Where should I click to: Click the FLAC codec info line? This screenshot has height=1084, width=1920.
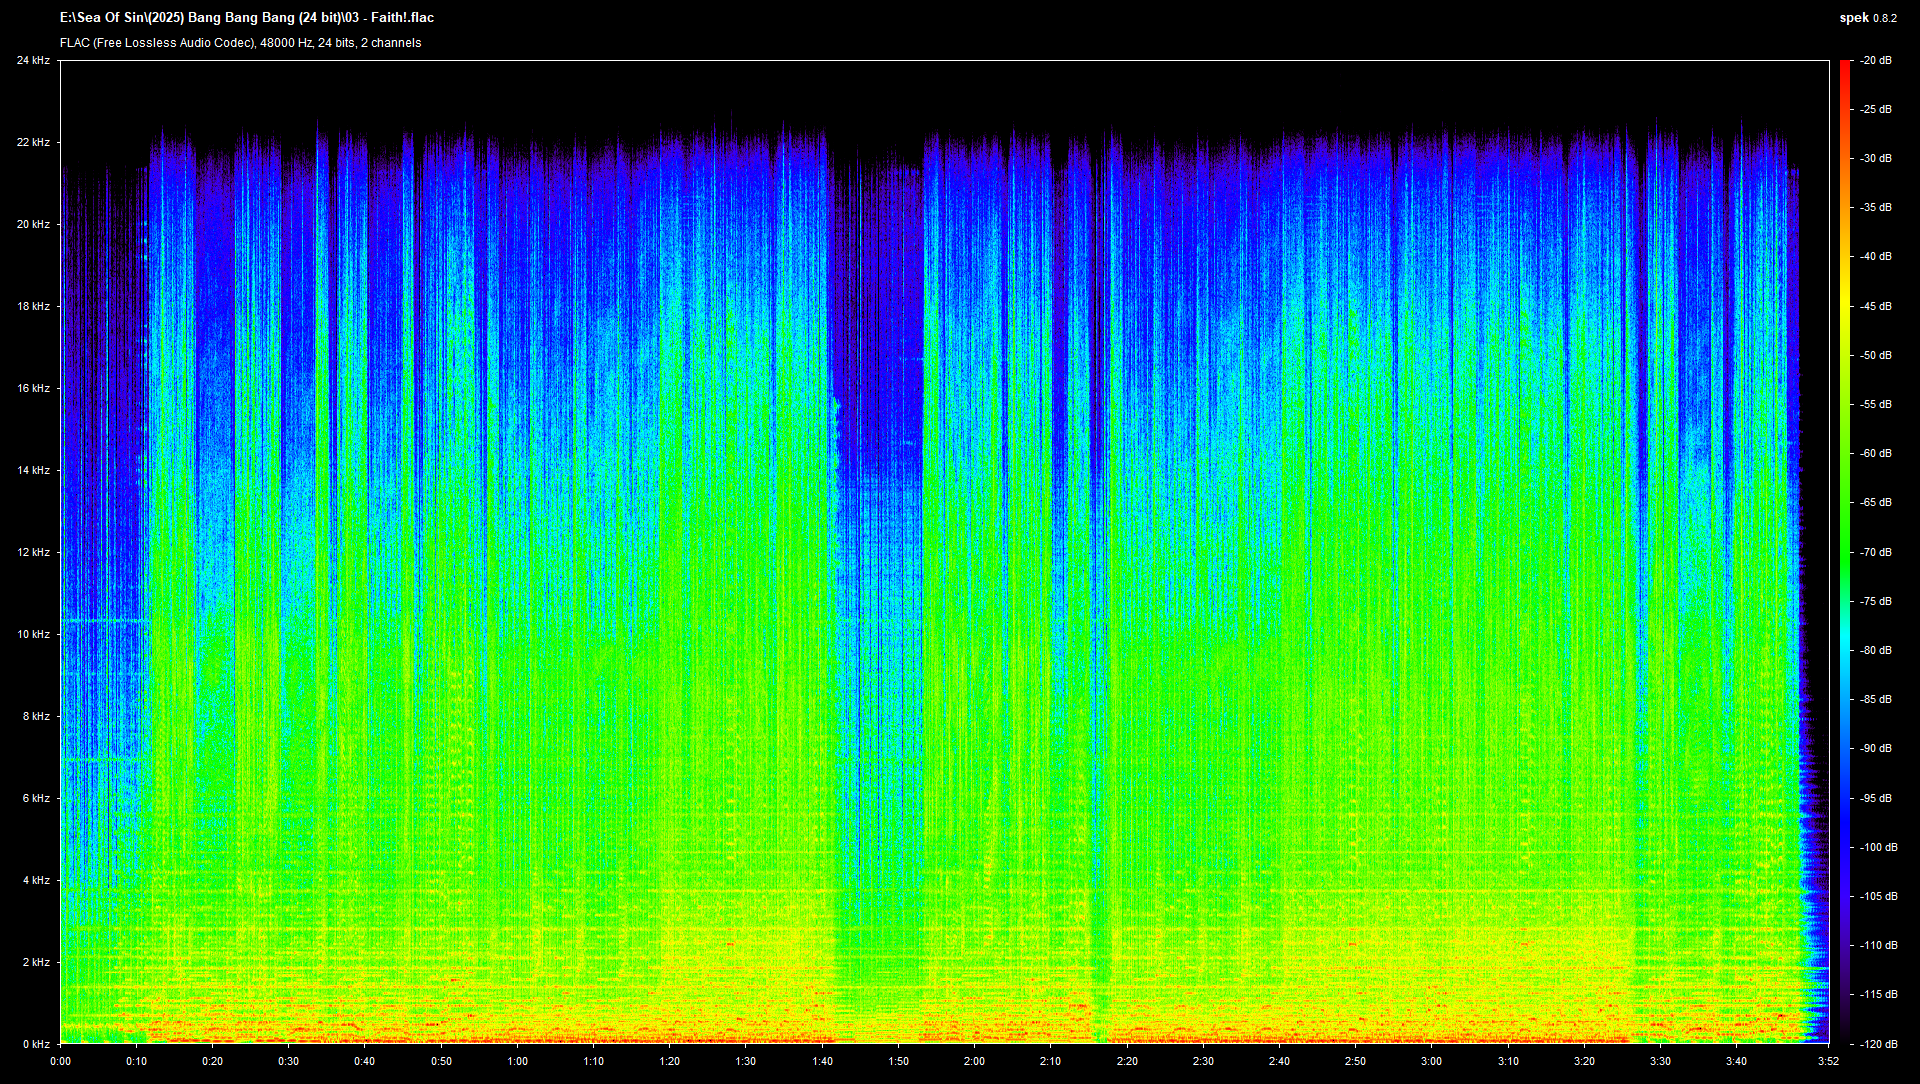tap(240, 43)
